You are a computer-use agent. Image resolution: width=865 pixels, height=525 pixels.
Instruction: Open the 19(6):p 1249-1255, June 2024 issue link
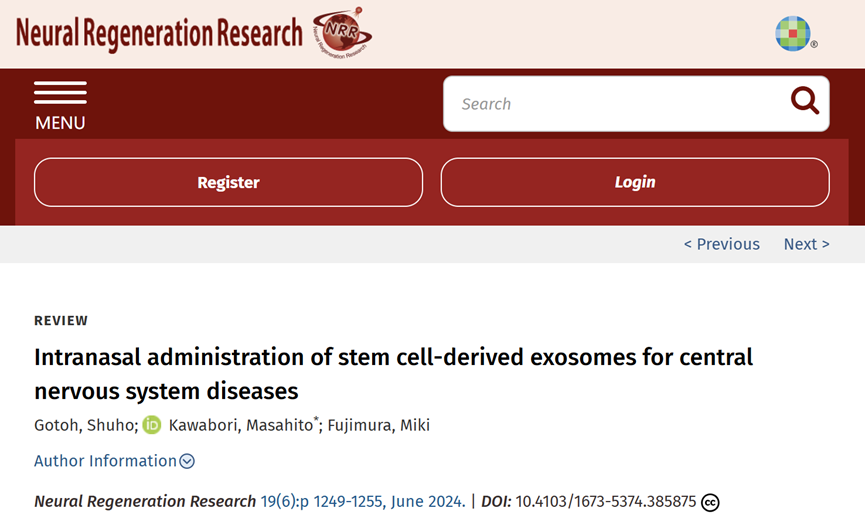pyautogui.click(x=362, y=501)
